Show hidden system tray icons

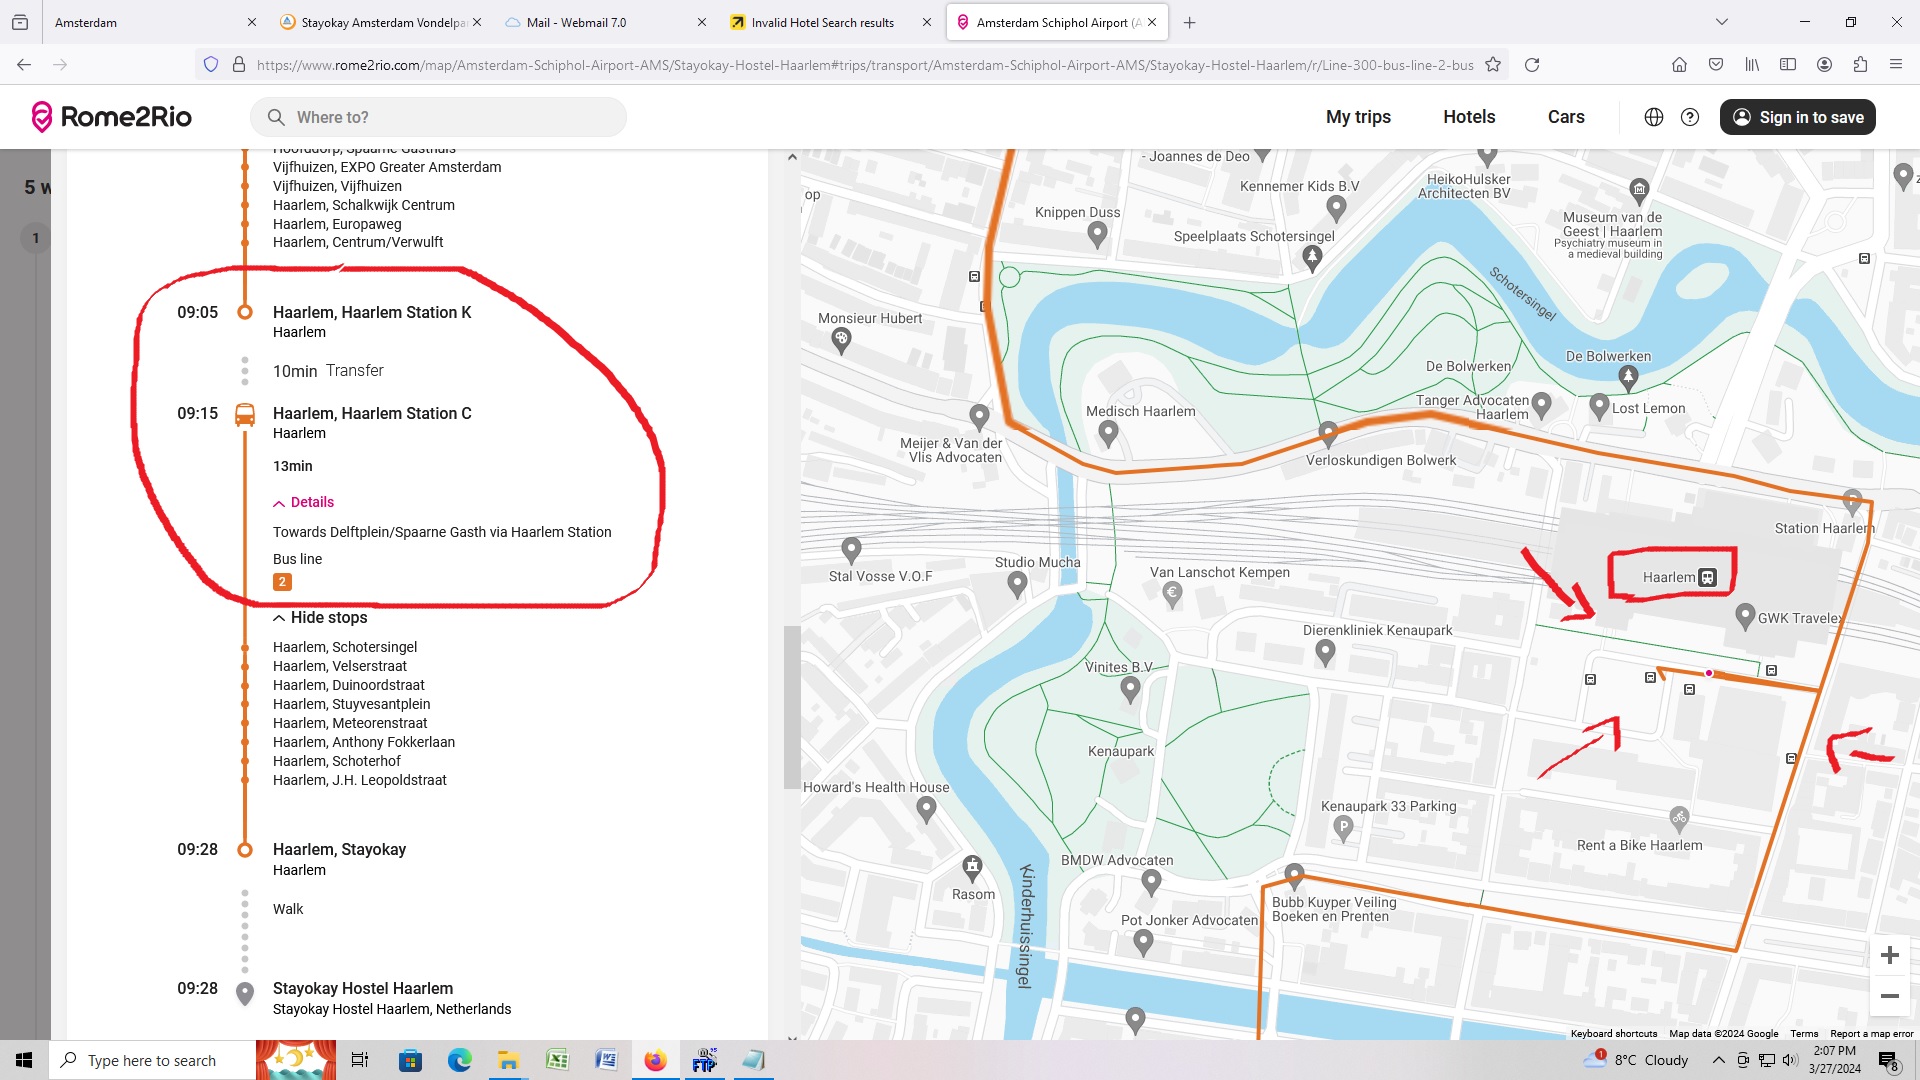[1718, 1060]
